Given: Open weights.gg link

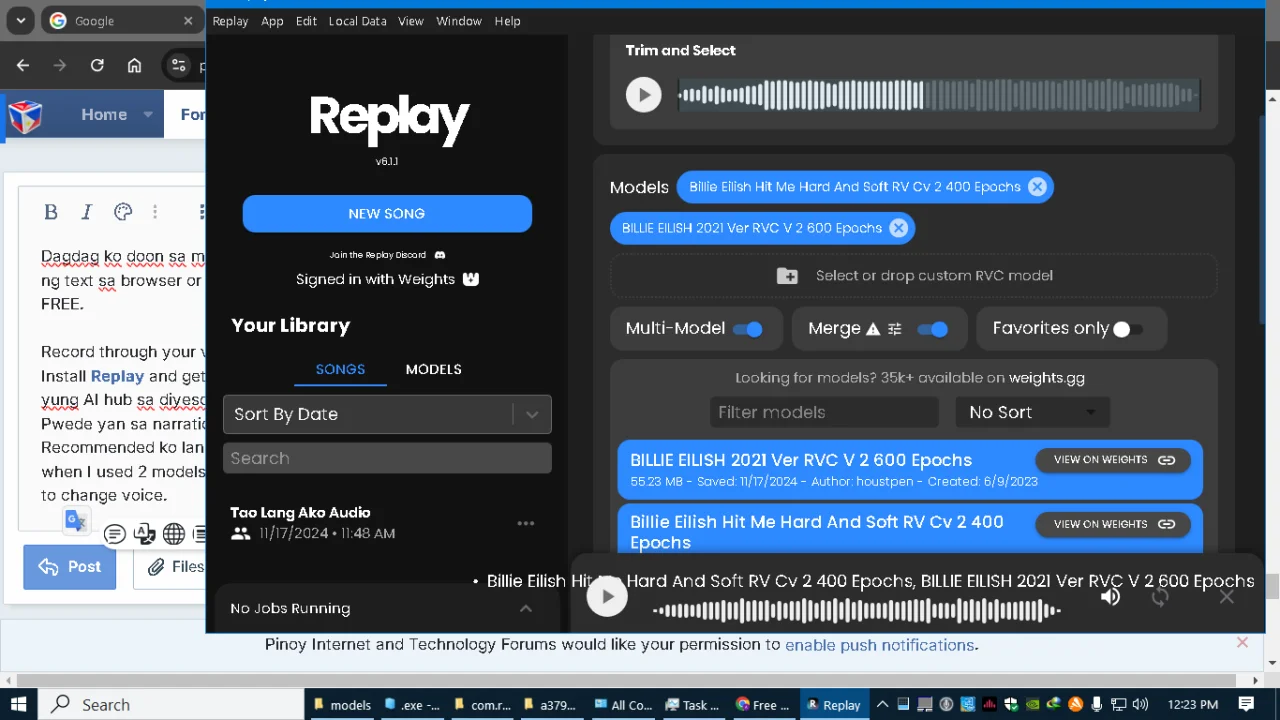Looking at the screenshot, I should tap(1046, 378).
